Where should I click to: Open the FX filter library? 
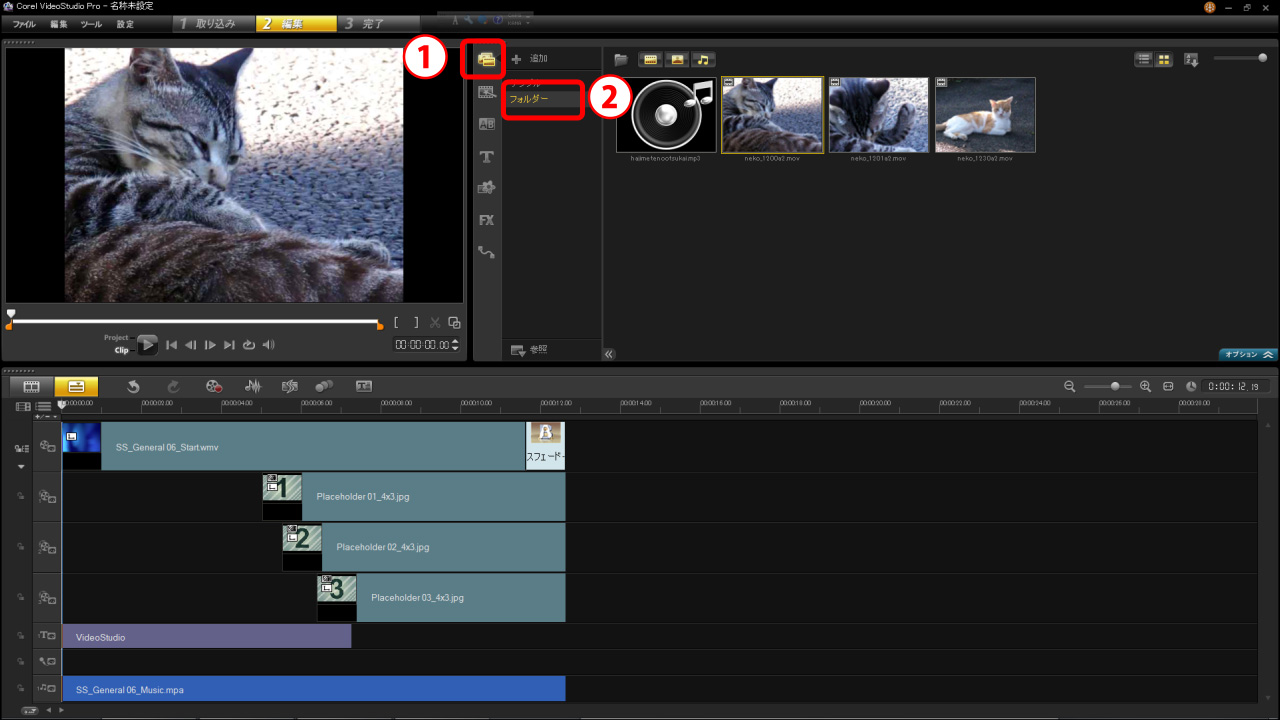[486, 220]
